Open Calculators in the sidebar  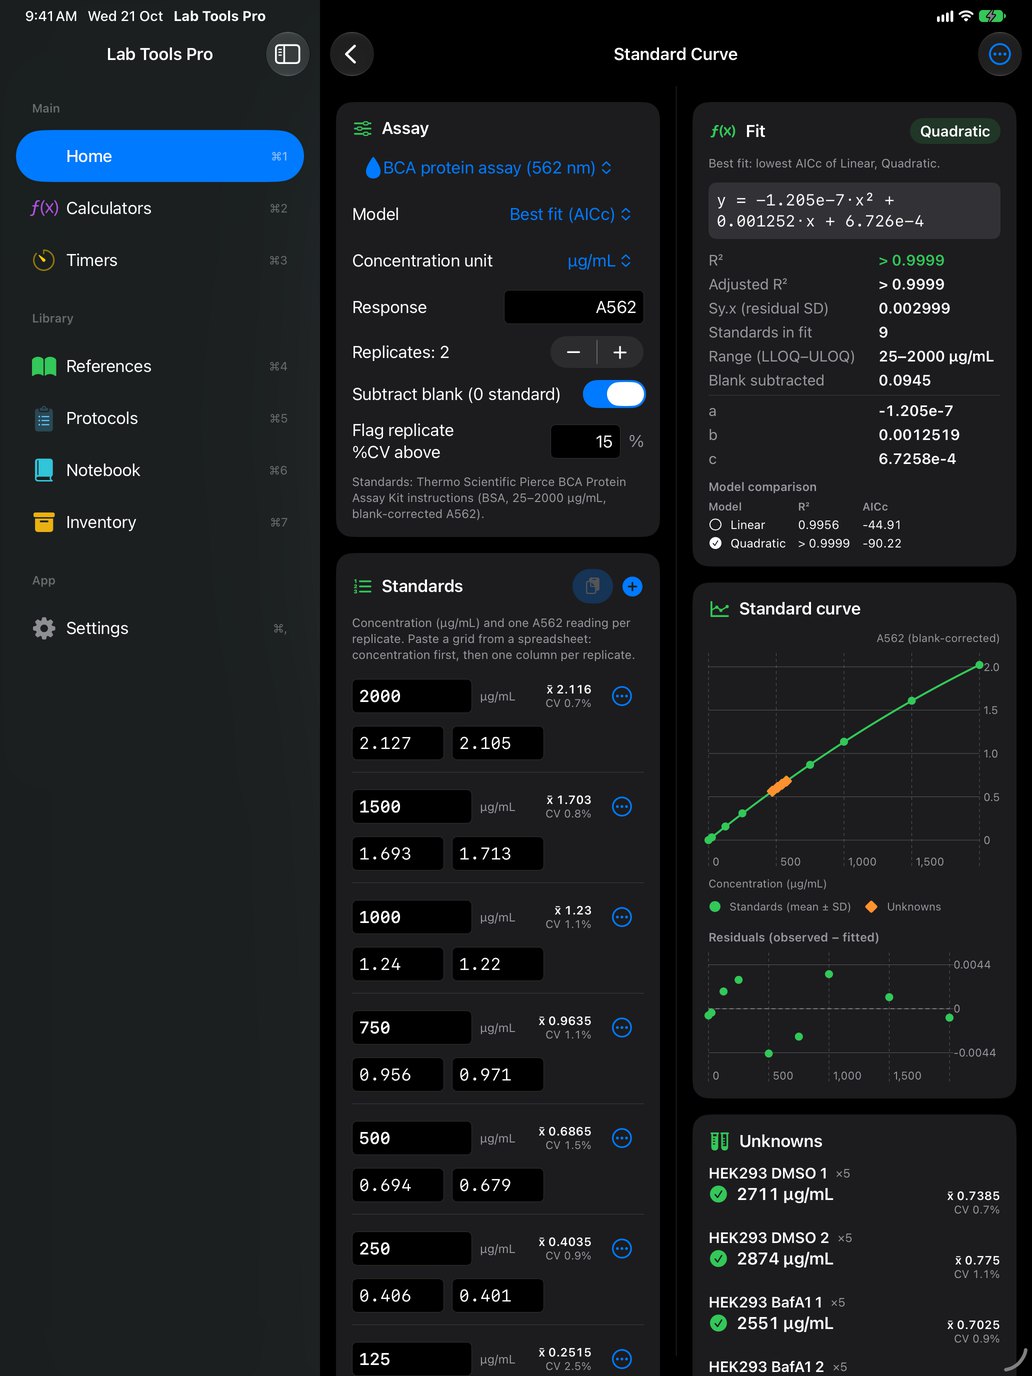point(160,208)
